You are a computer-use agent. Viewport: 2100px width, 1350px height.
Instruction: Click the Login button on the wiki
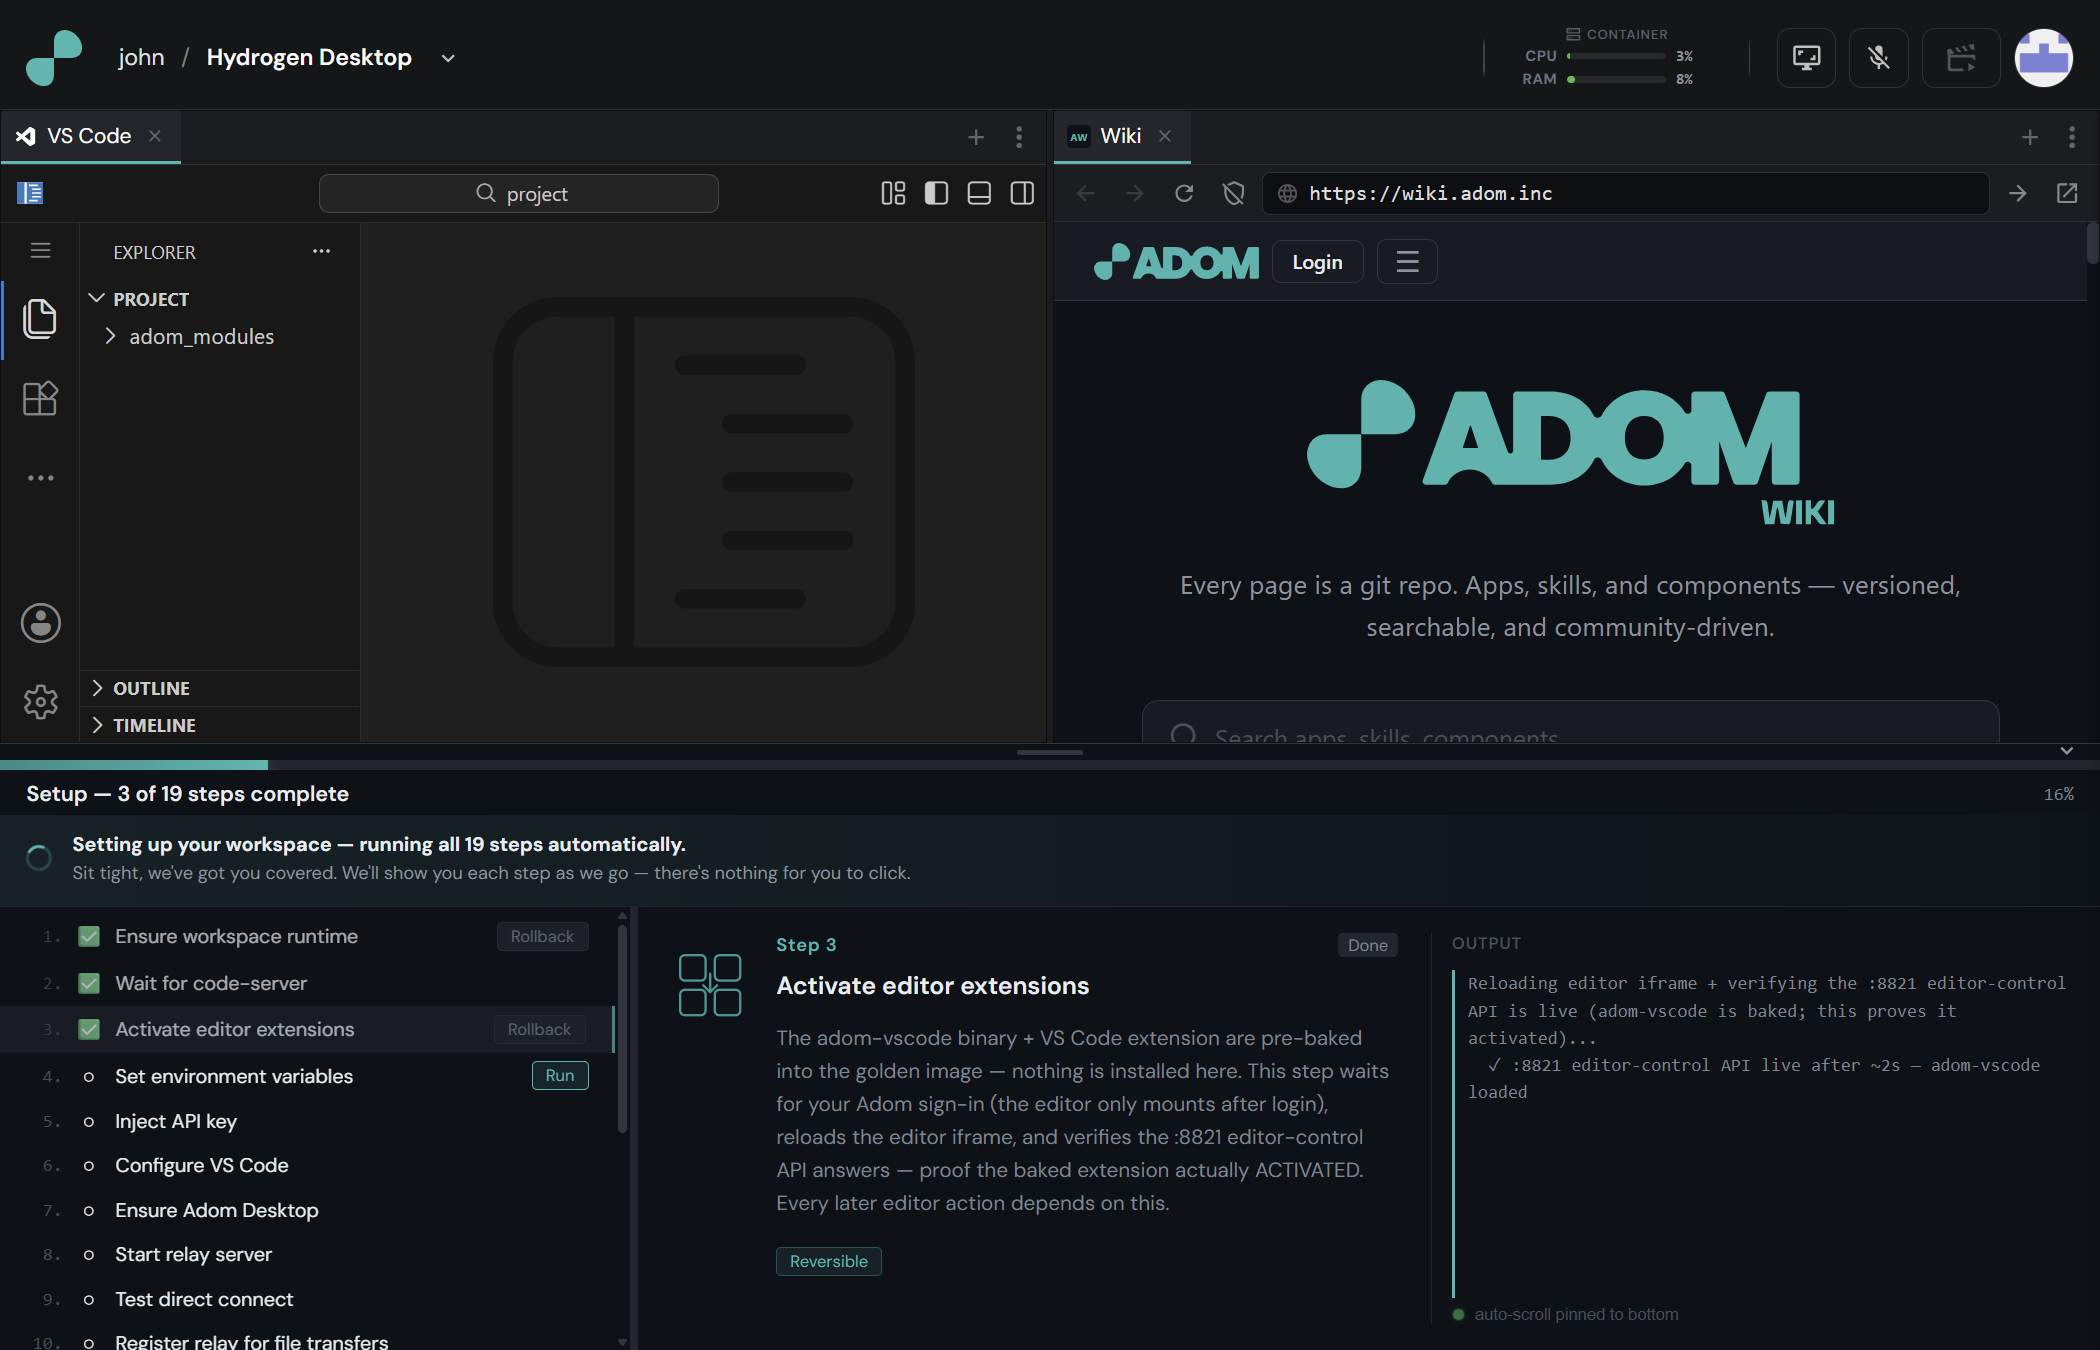1317,262
